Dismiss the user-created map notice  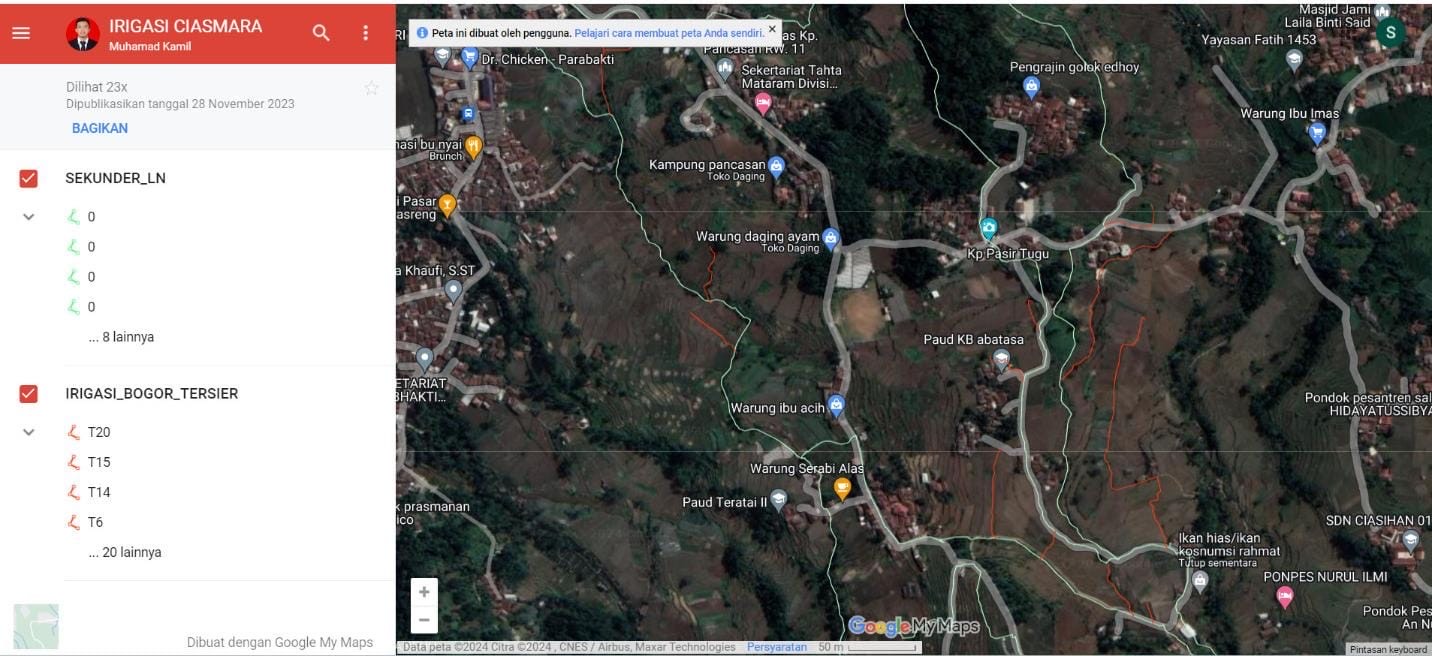click(770, 30)
